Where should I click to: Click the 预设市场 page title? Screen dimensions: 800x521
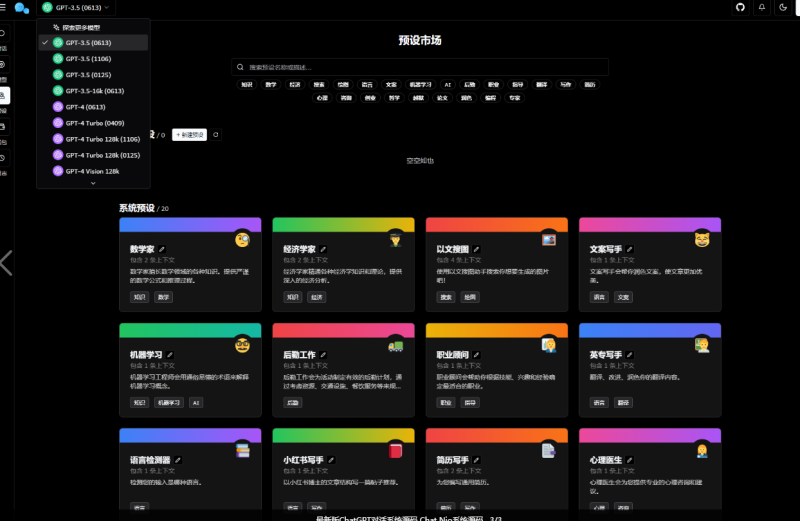pyautogui.click(x=419, y=40)
